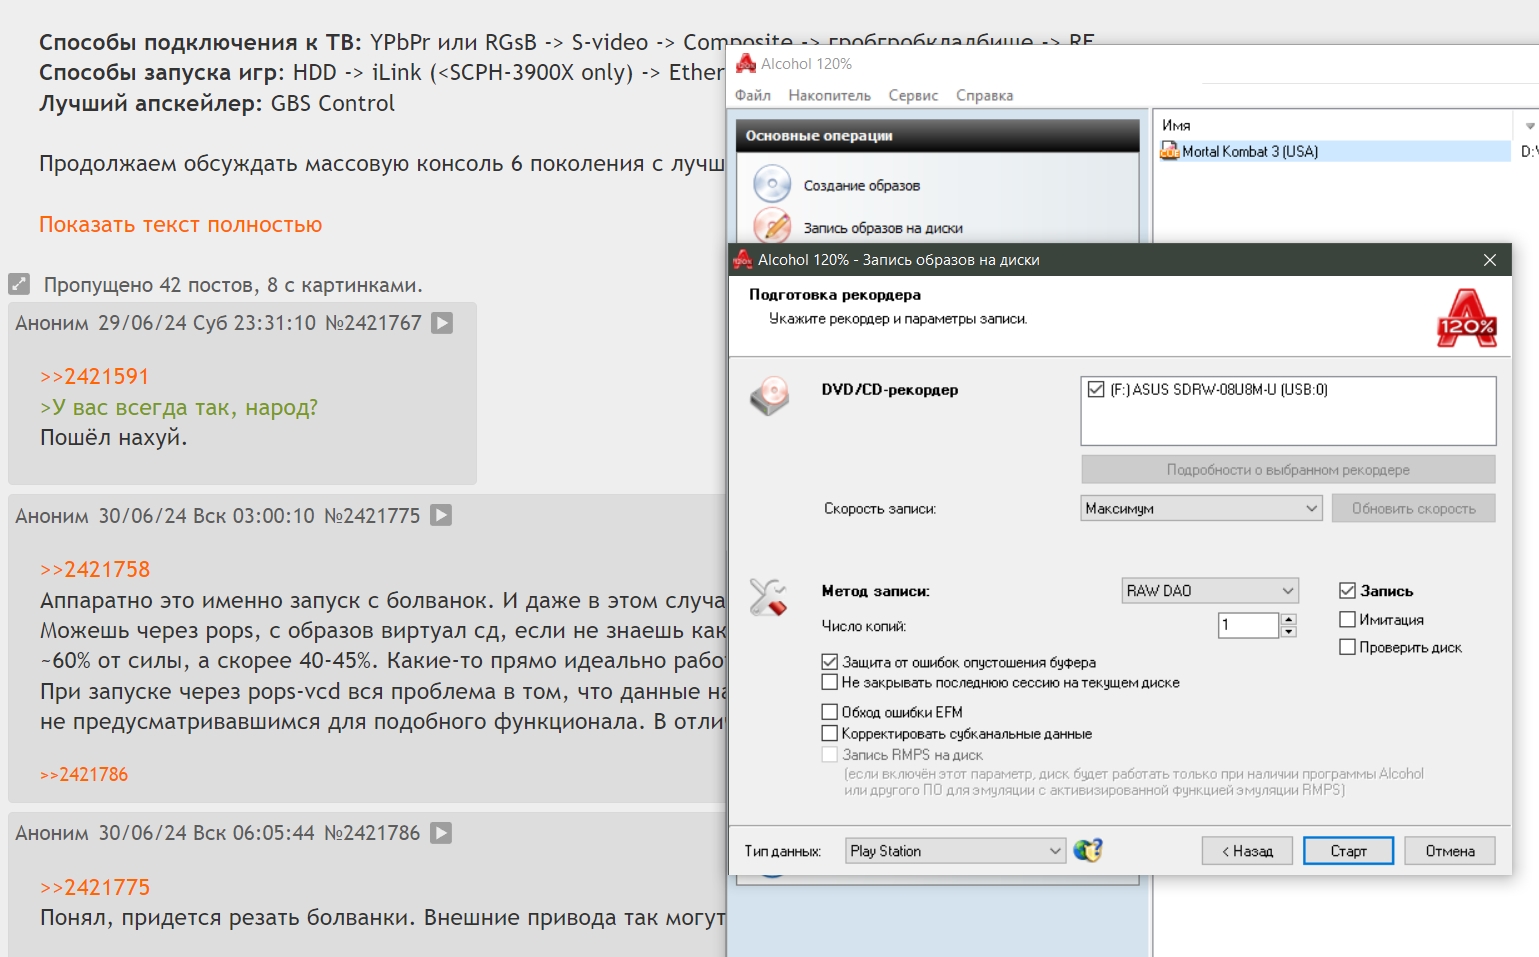Click the 'Основные операции' panel header
Screen dimensions: 1539x957
(937, 136)
